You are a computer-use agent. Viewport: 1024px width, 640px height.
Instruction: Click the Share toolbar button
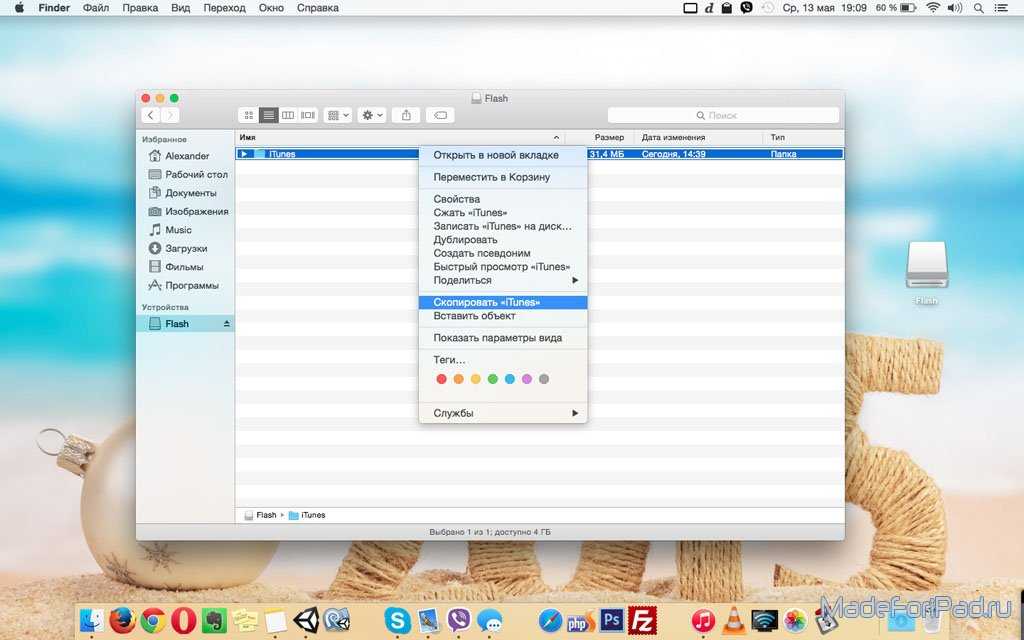click(406, 115)
